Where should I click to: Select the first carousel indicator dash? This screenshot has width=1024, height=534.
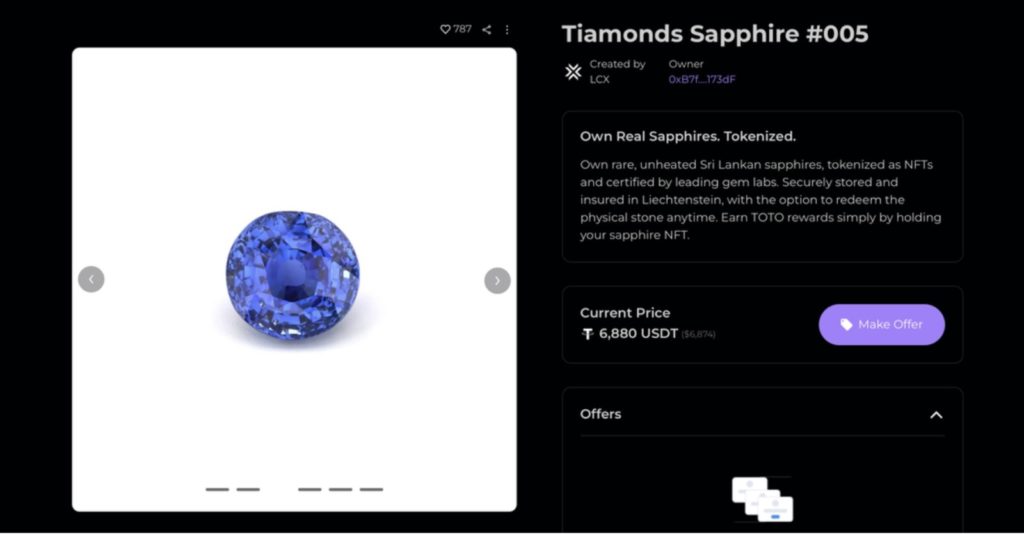tap(217, 489)
